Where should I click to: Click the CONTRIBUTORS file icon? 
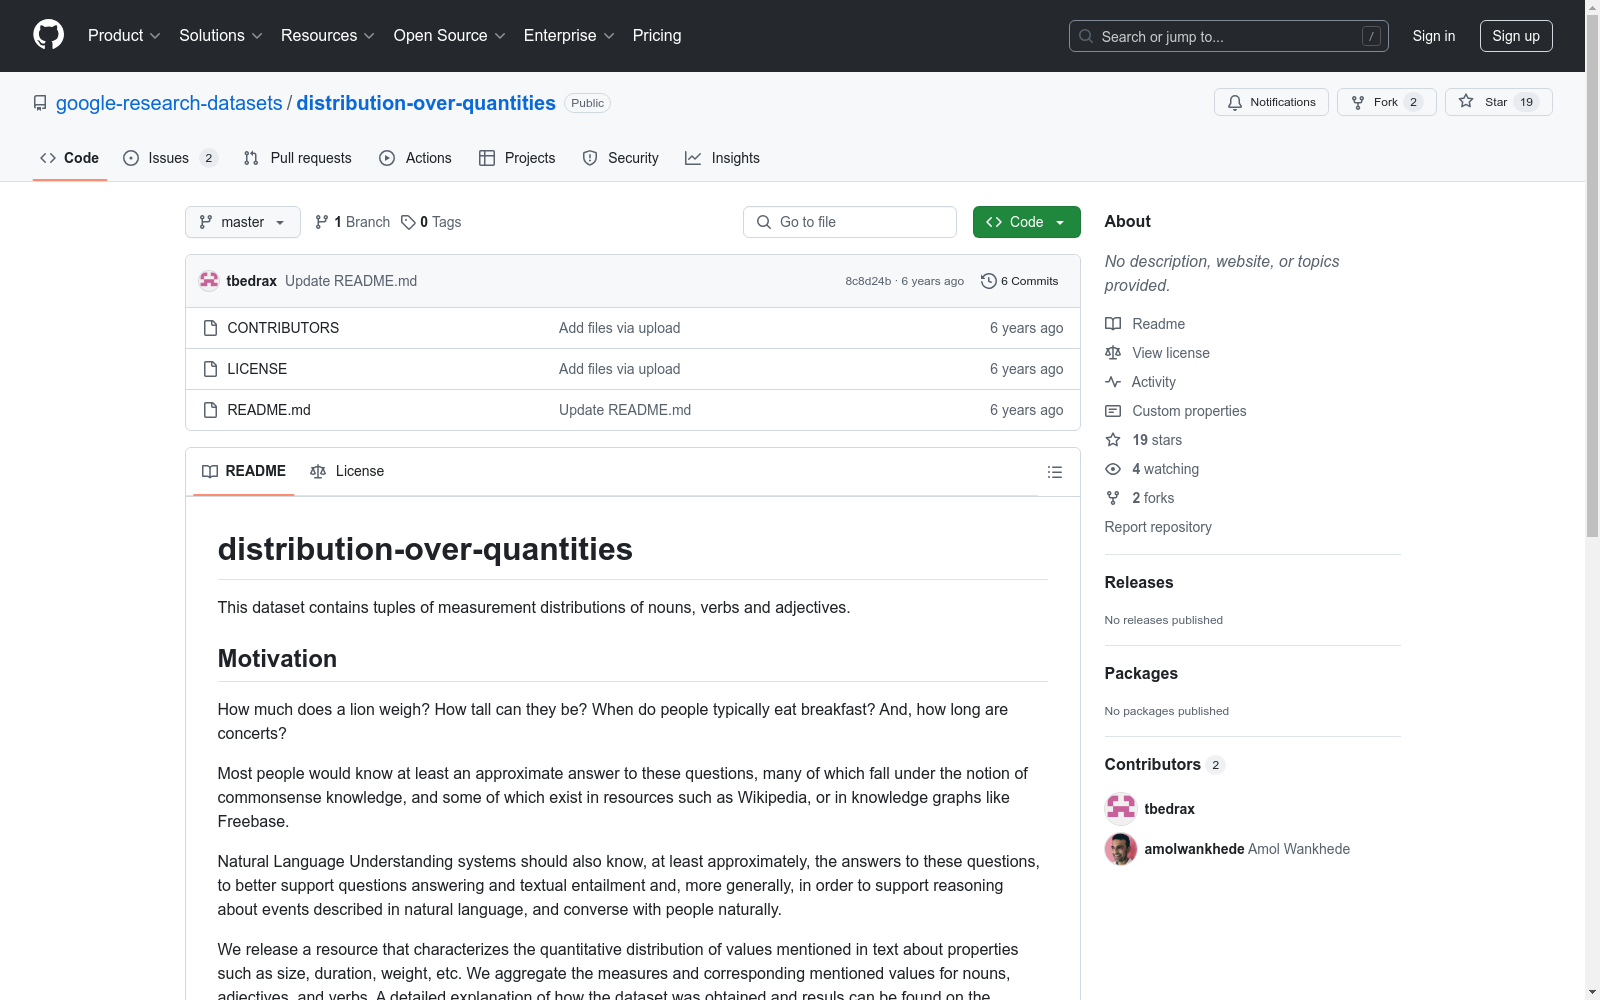coord(210,328)
